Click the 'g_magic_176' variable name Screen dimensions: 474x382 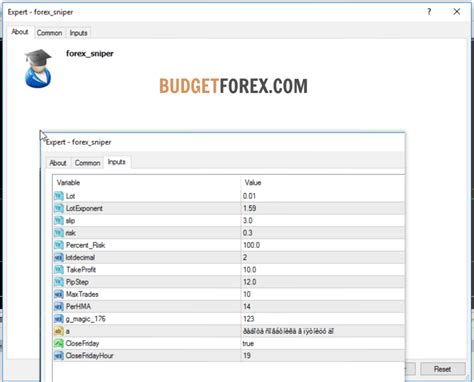tap(86, 319)
